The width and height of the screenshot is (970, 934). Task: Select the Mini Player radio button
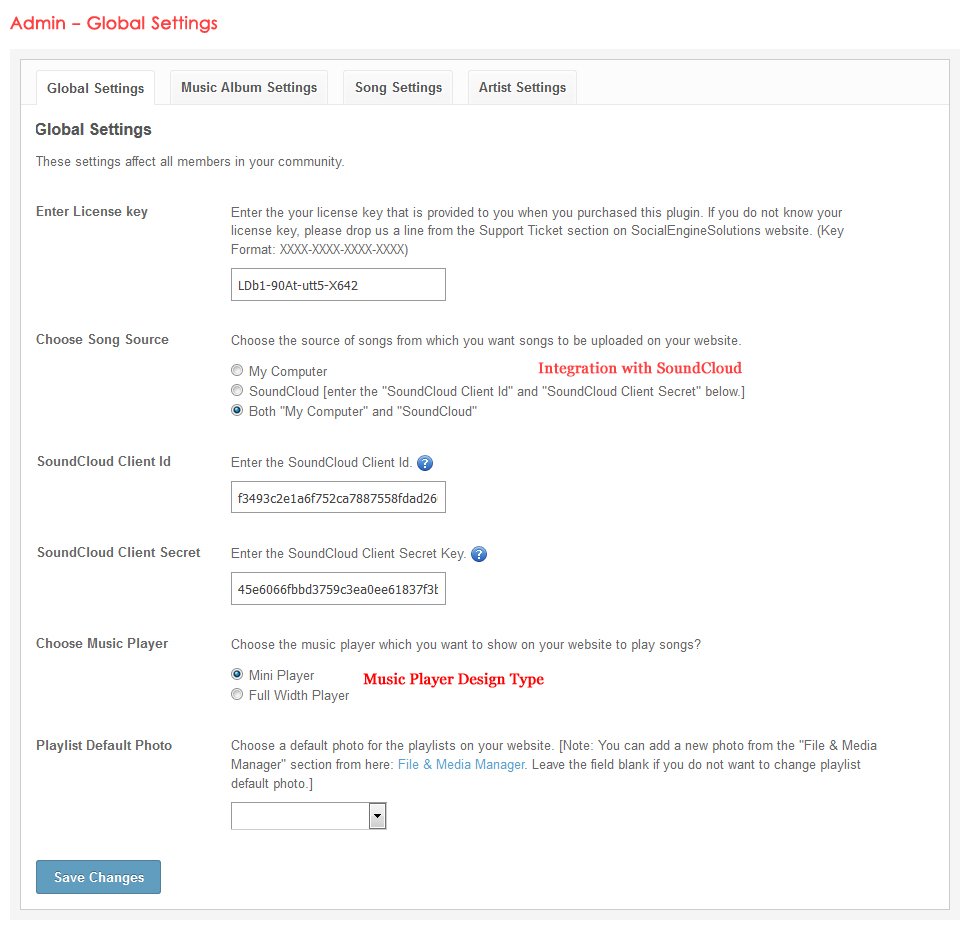pyautogui.click(x=237, y=675)
